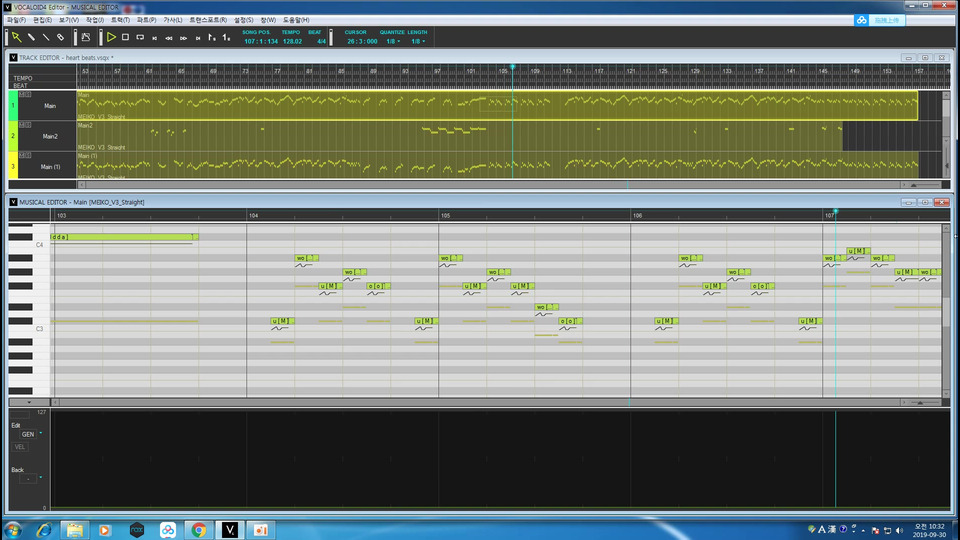
Task: Open the 파트(P) menu
Action: tap(146, 20)
